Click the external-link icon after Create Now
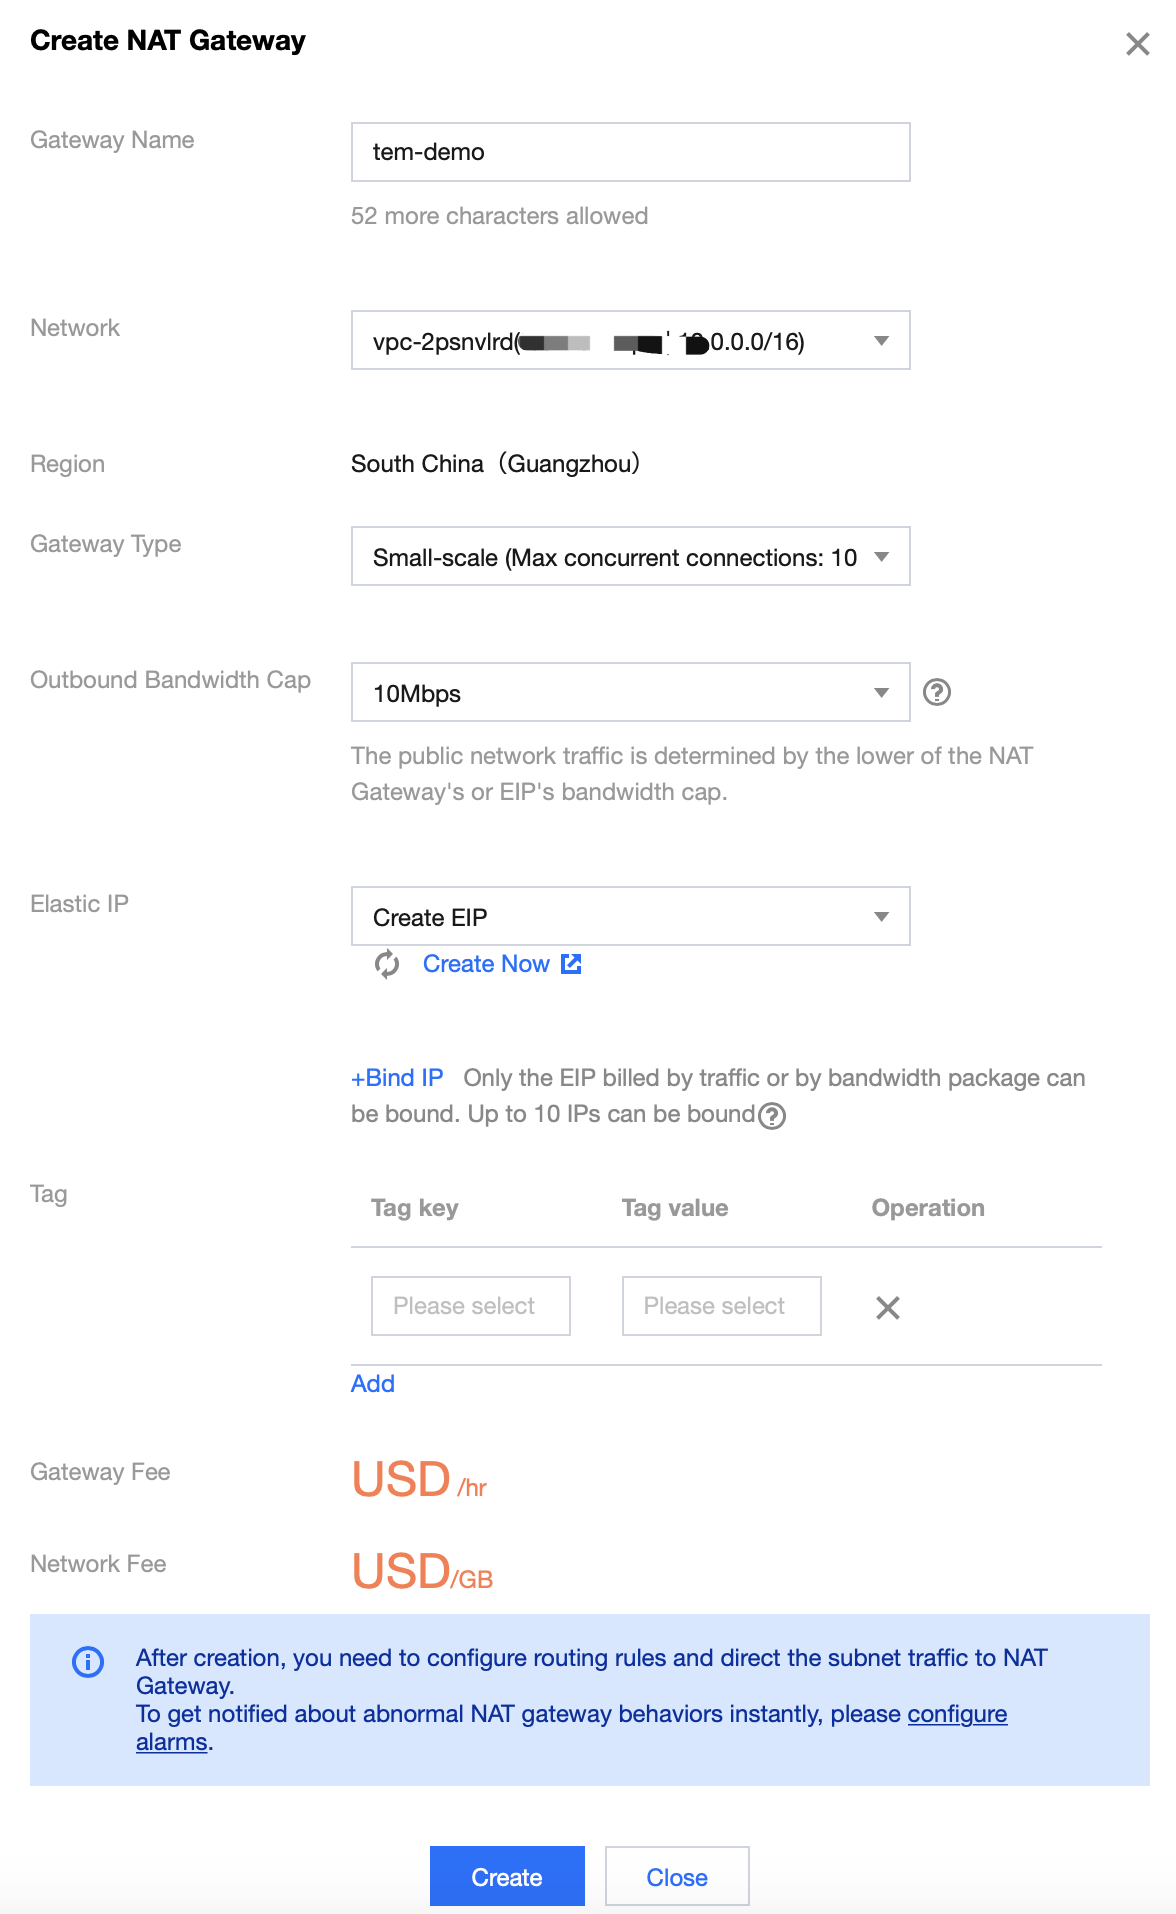The width and height of the screenshot is (1176, 1914). [x=571, y=964]
